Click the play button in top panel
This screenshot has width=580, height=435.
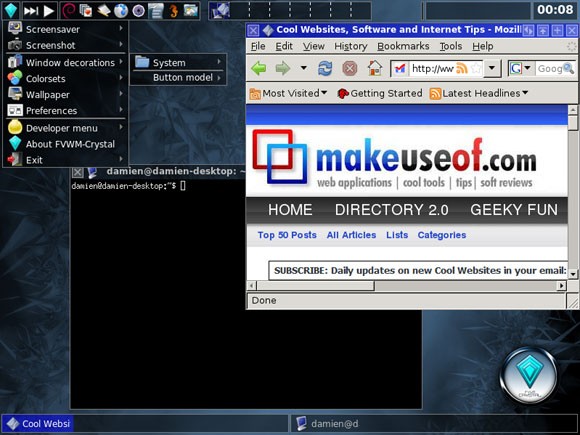click(49, 11)
